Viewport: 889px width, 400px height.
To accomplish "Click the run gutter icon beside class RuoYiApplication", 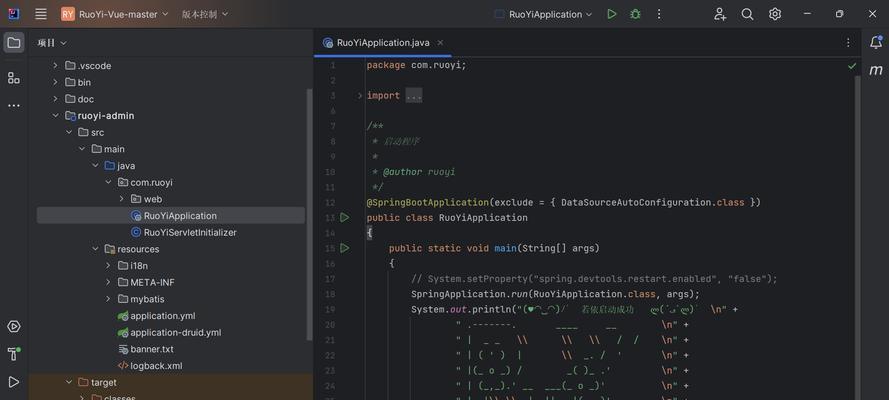I will [344, 218].
